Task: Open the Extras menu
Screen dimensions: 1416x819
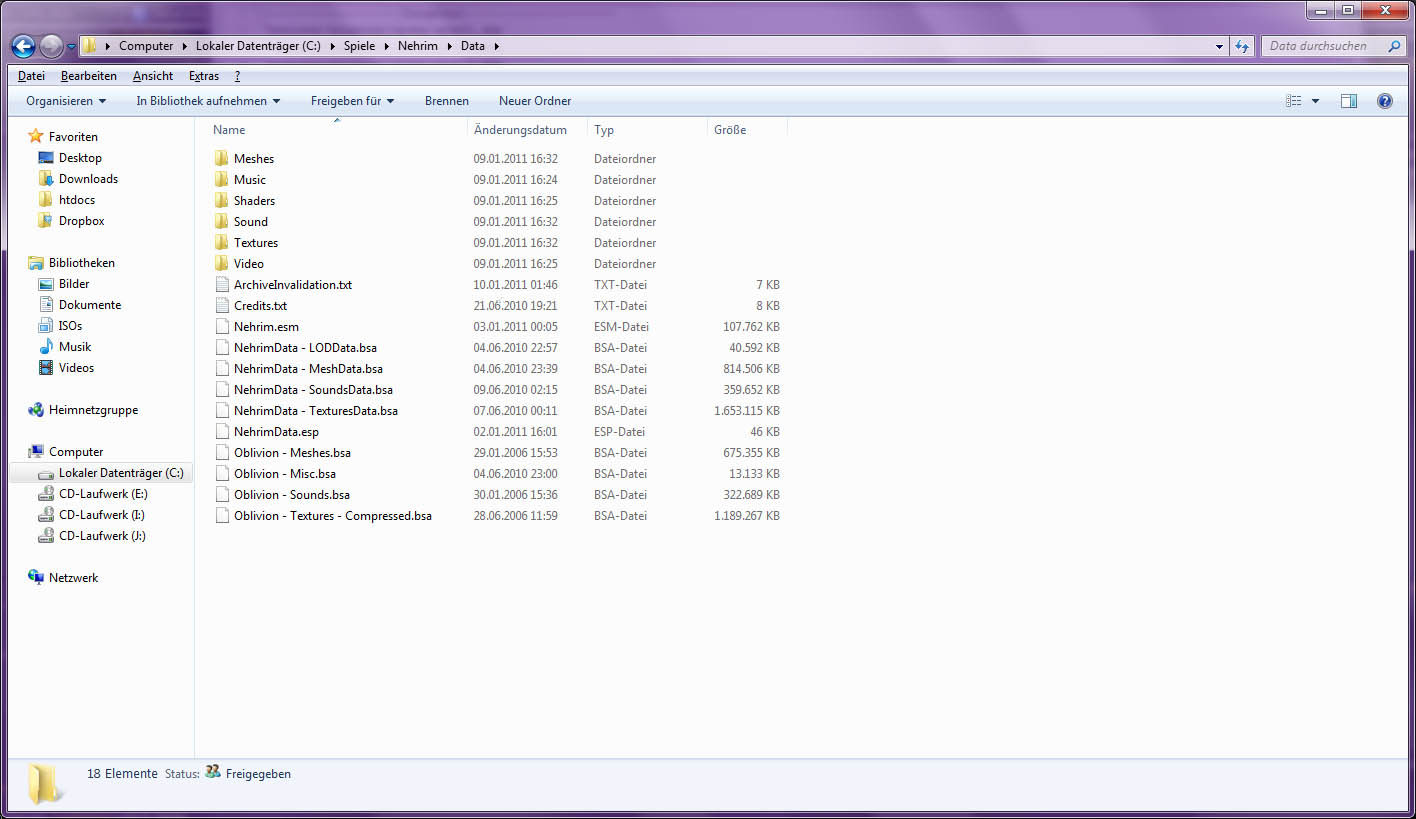Action: (204, 76)
